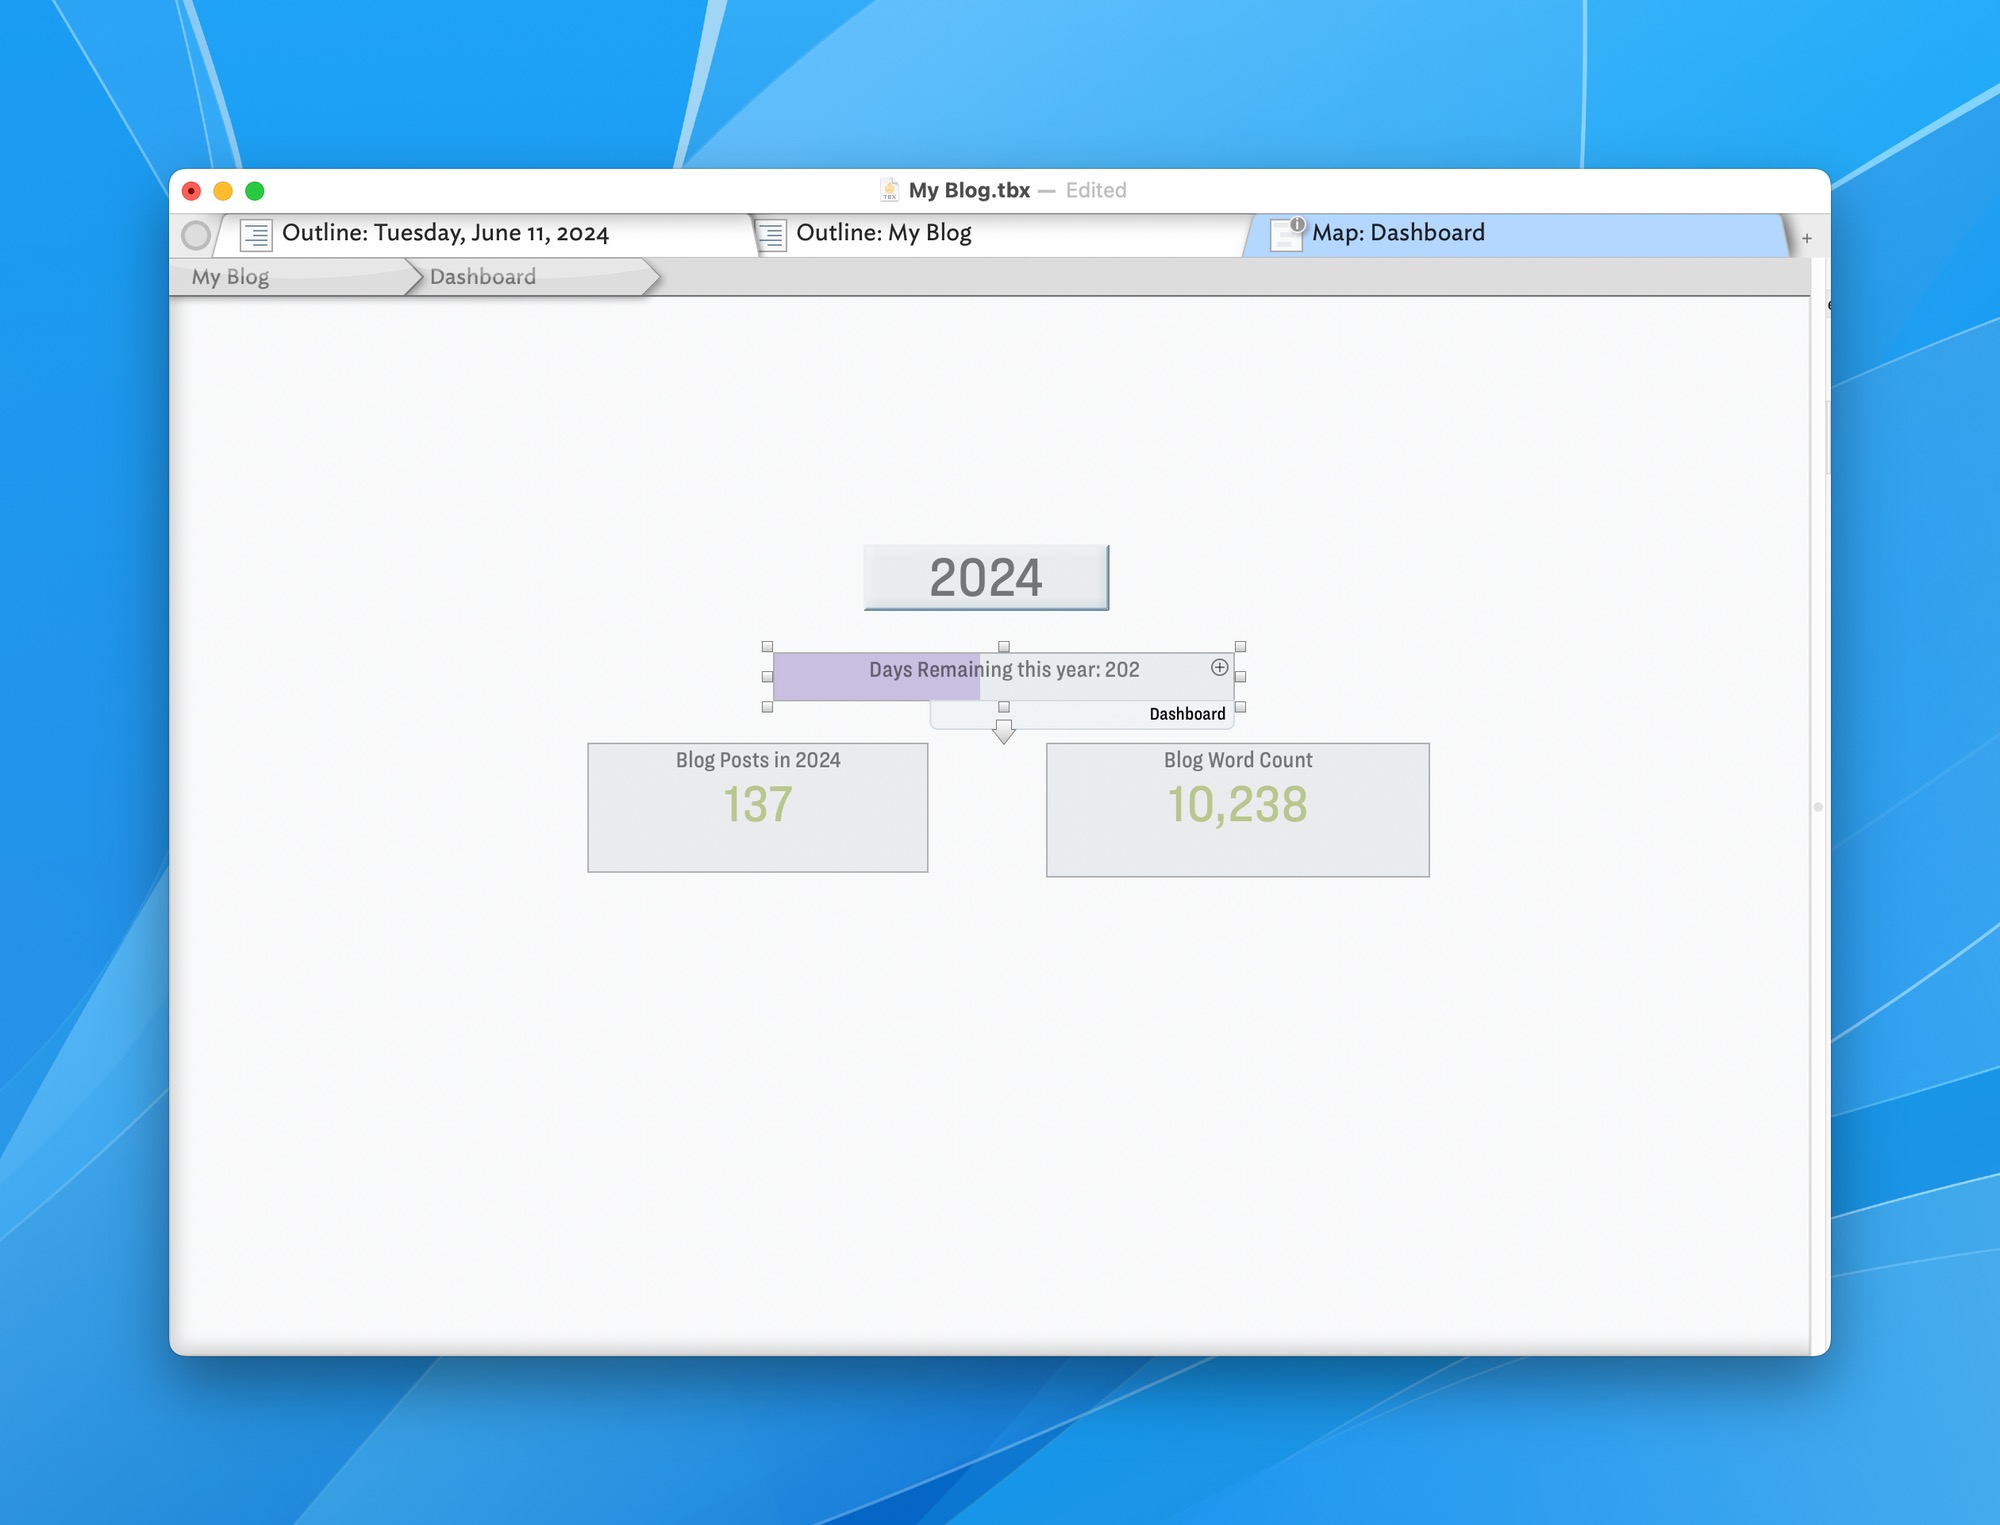This screenshot has height=1525, width=2000.
Task: Click outline icon on Tuesday June 11 tab
Action: coord(256,234)
